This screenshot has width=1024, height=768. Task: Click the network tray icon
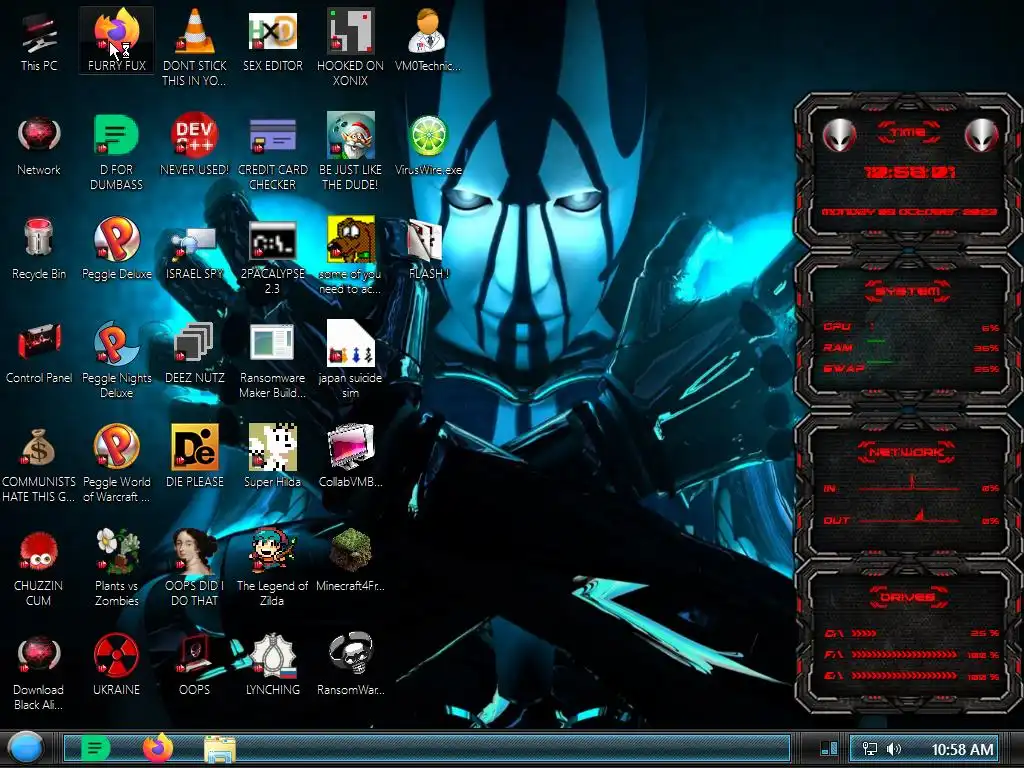click(x=870, y=749)
